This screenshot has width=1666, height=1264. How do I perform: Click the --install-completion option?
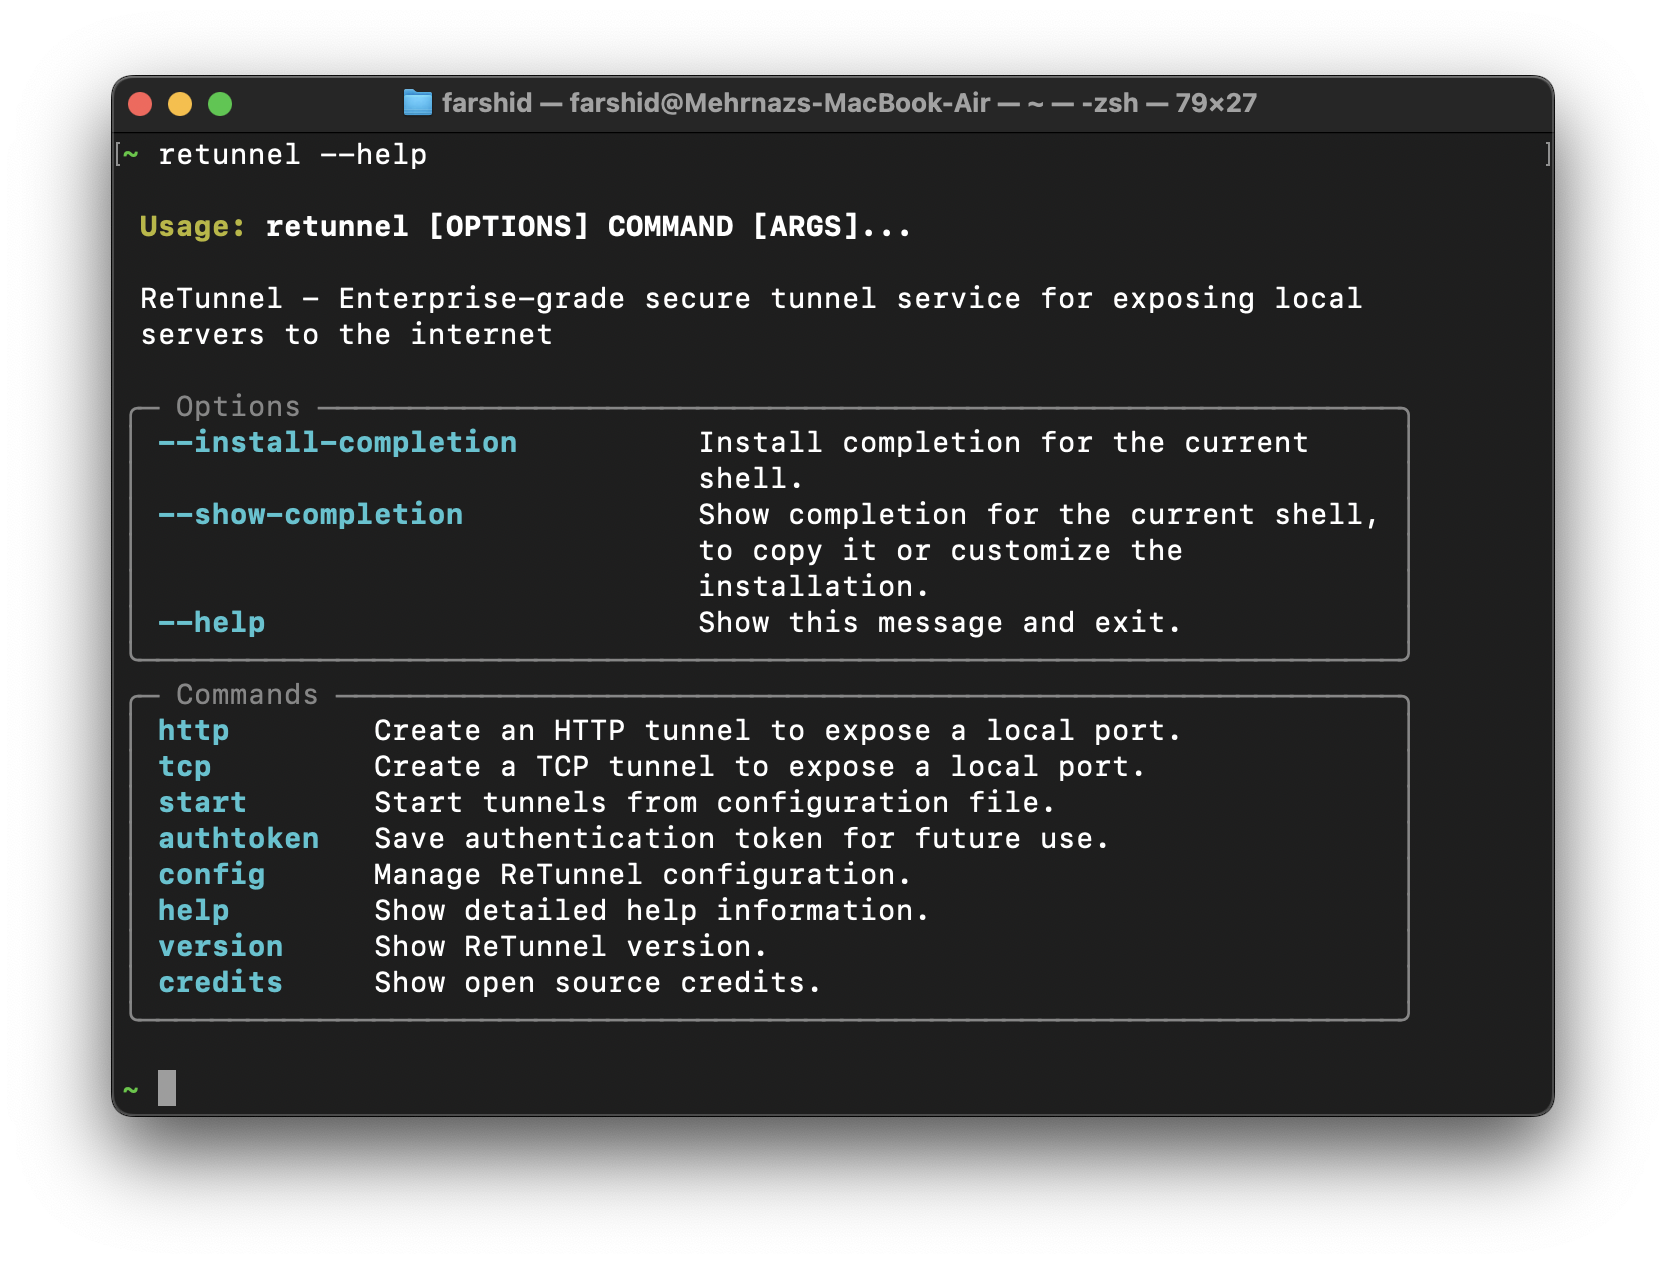[x=337, y=442]
